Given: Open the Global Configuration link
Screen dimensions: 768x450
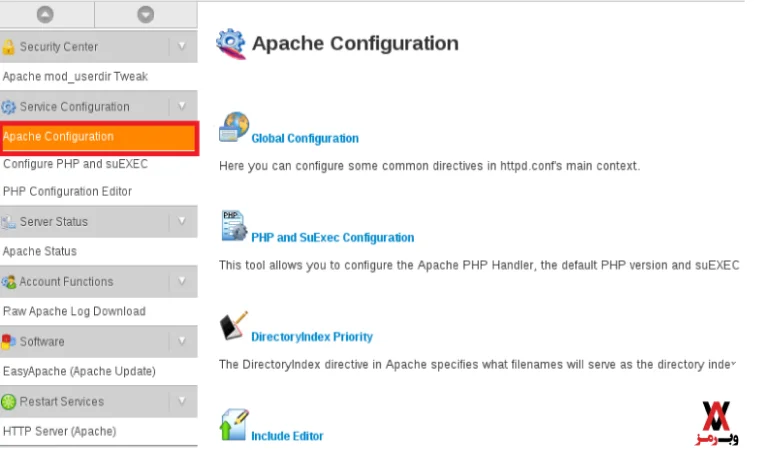Looking at the screenshot, I should pos(305,139).
